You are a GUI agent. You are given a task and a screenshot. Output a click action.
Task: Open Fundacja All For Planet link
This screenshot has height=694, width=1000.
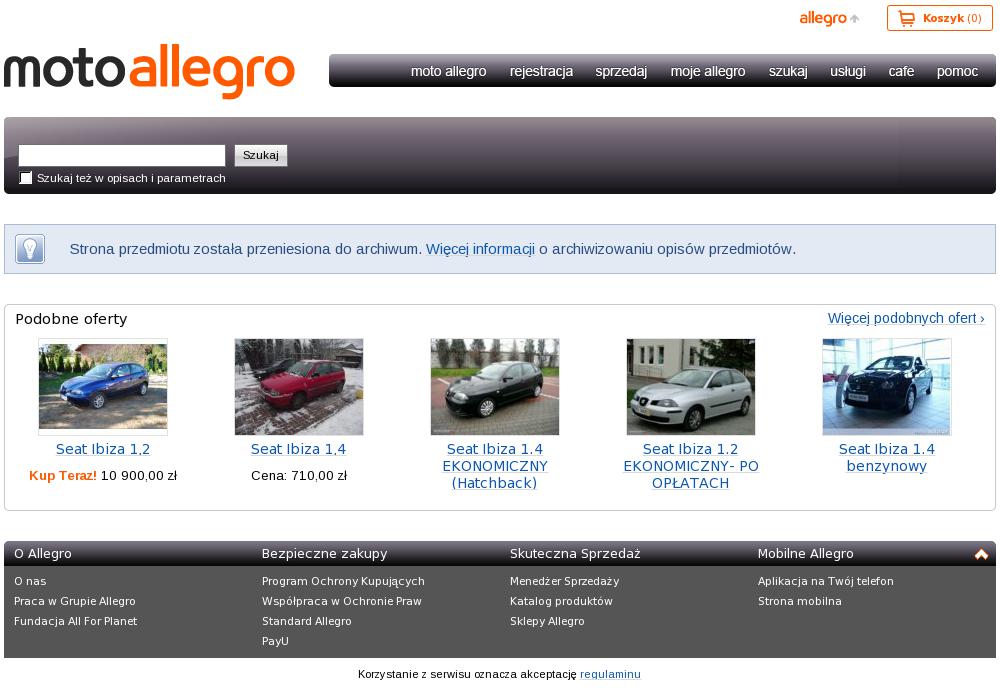[x=75, y=621]
